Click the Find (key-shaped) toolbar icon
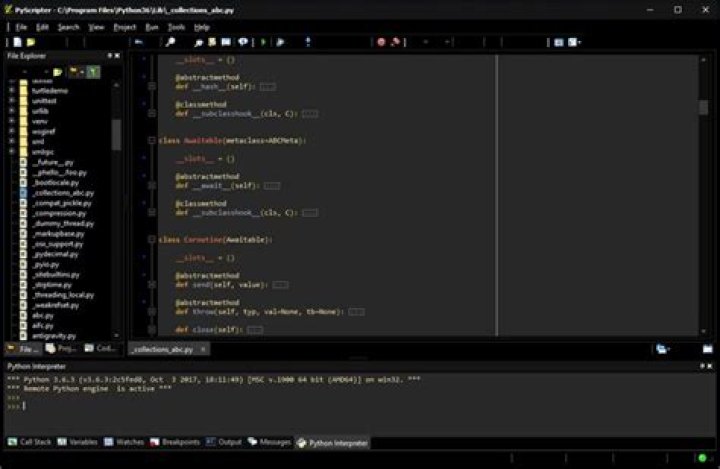 click(x=170, y=42)
